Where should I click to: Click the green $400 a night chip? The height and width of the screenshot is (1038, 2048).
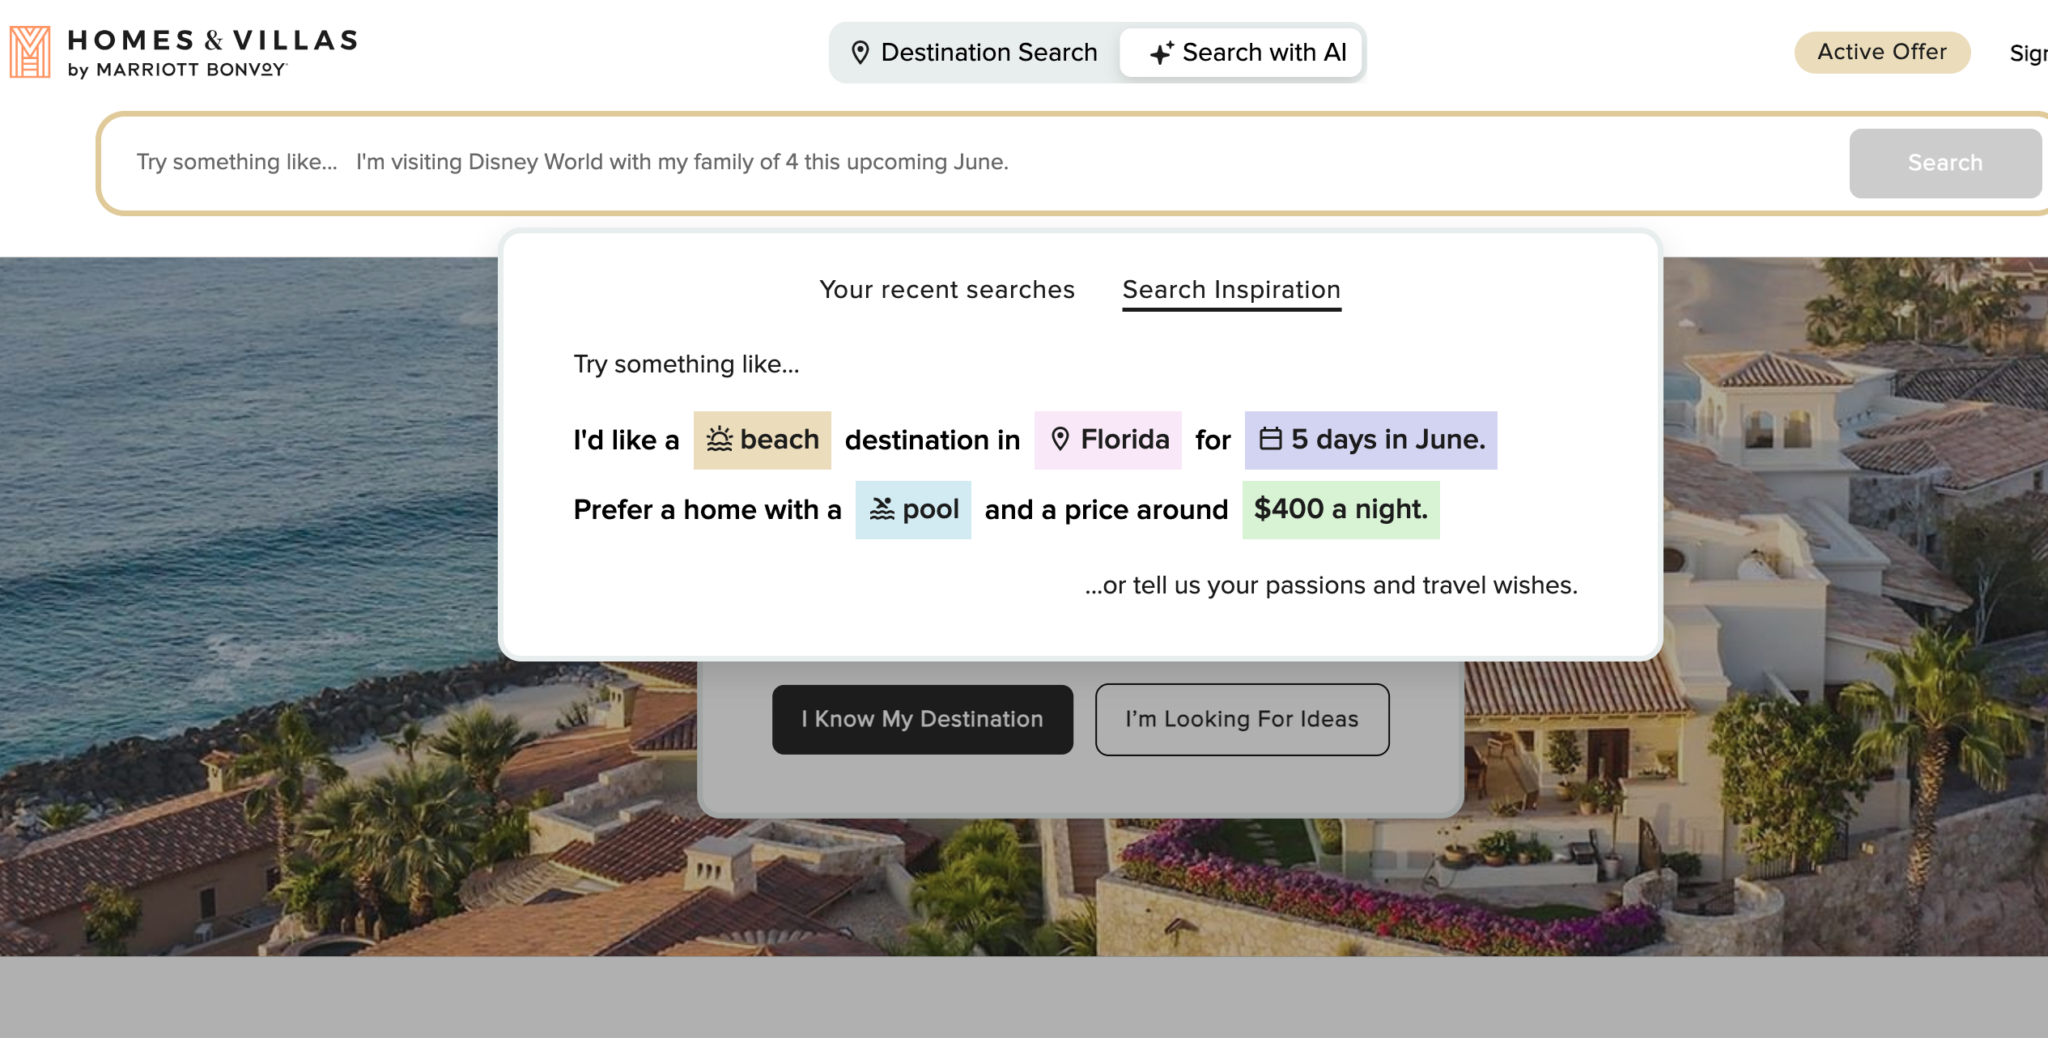click(x=1340, y=510)
